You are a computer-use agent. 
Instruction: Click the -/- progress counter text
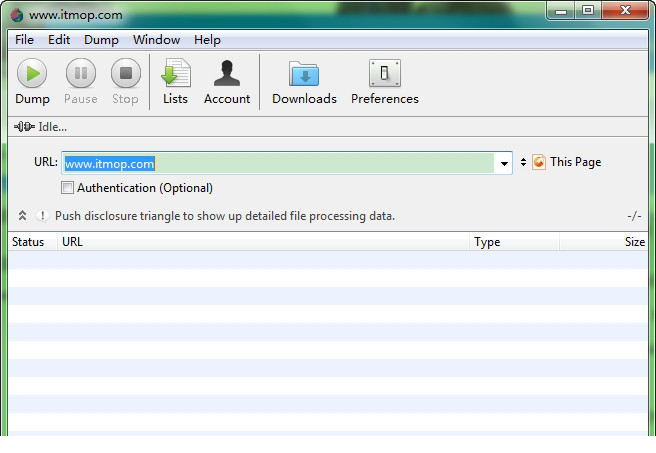coord(634,216)
